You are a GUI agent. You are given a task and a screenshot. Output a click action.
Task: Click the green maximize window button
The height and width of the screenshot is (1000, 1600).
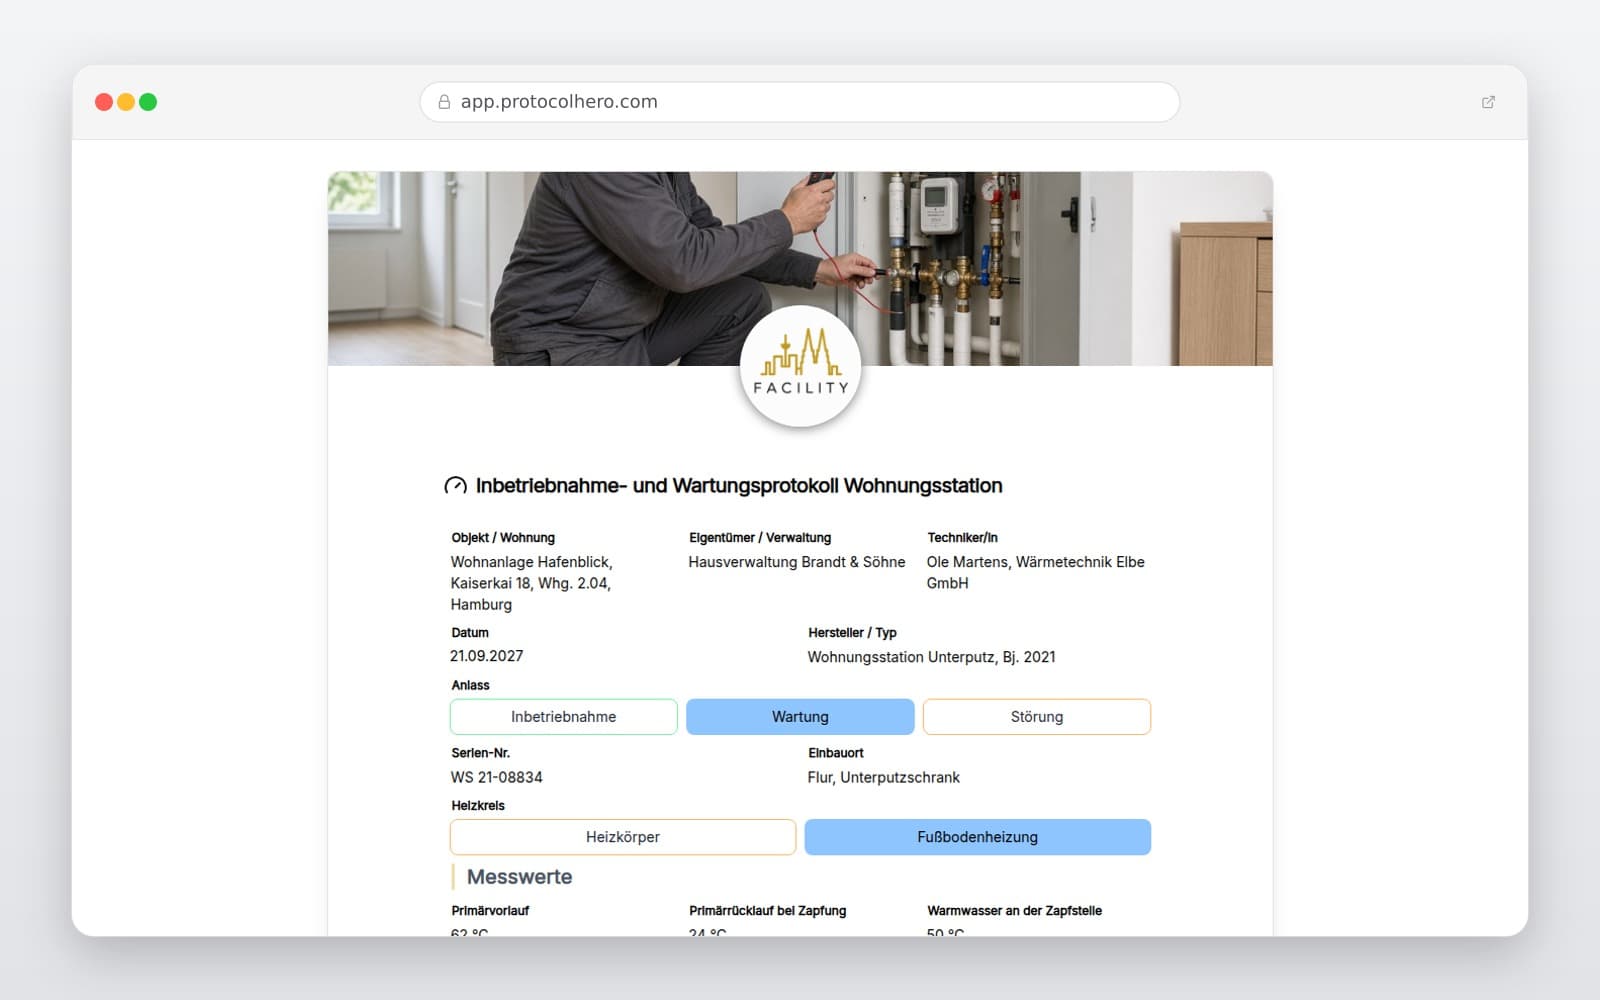pyautogui.click(x=148, y=102)
